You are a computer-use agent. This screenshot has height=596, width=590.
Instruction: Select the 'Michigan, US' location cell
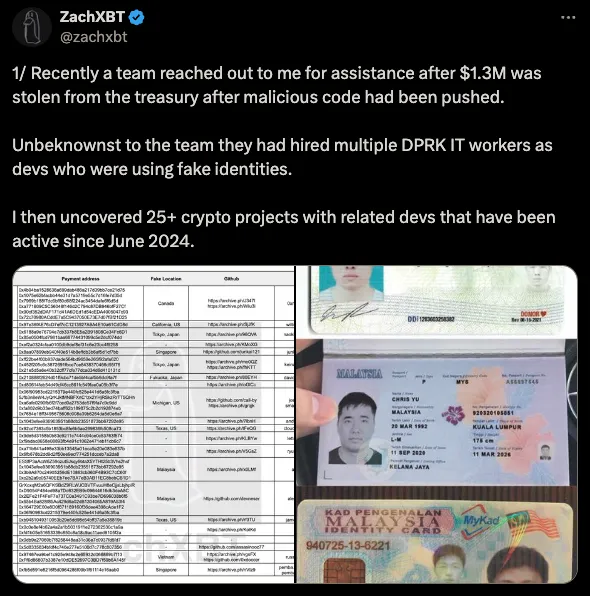(166, 403)
